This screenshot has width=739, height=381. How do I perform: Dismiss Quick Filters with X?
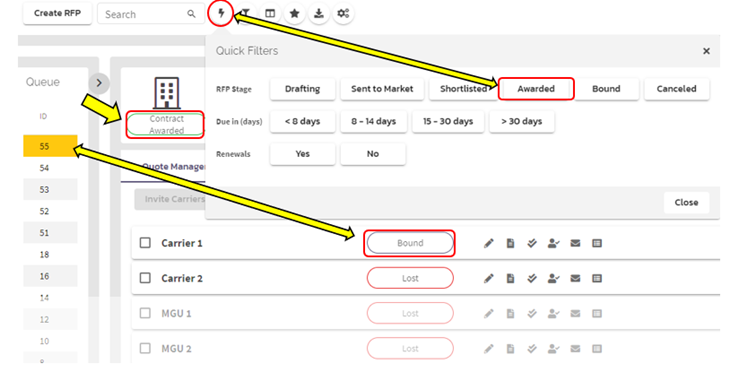(706, 51)
